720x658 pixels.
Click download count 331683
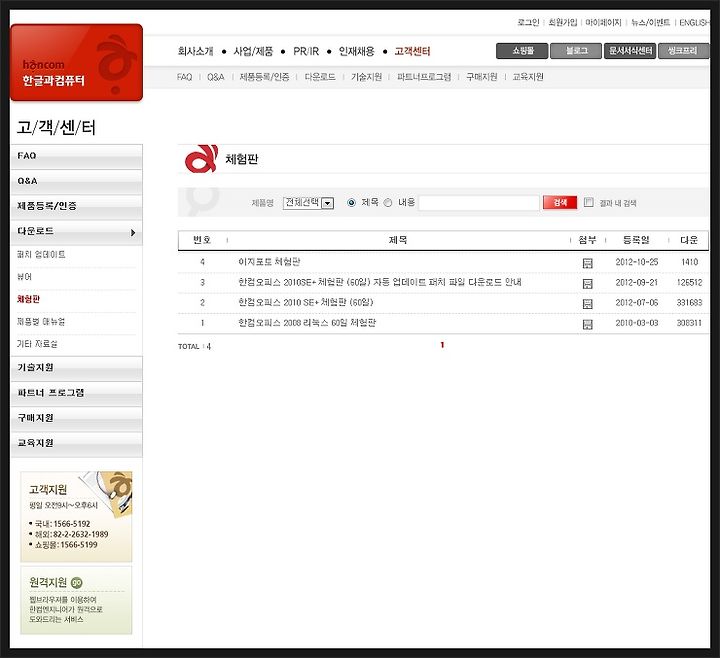(x=689, y=303)
